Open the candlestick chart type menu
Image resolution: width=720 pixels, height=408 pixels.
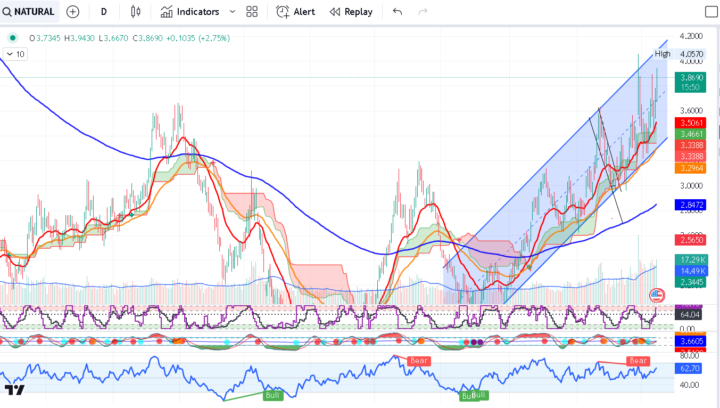point(135,12)
